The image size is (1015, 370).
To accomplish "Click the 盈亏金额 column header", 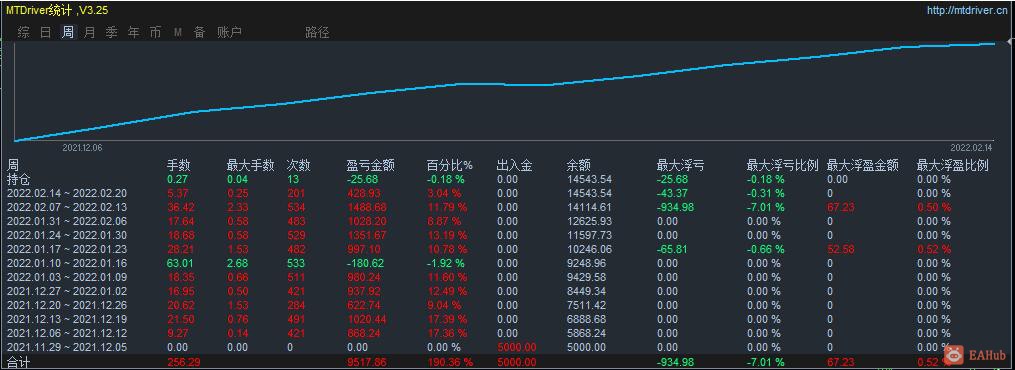I will (x=371, y=166).
